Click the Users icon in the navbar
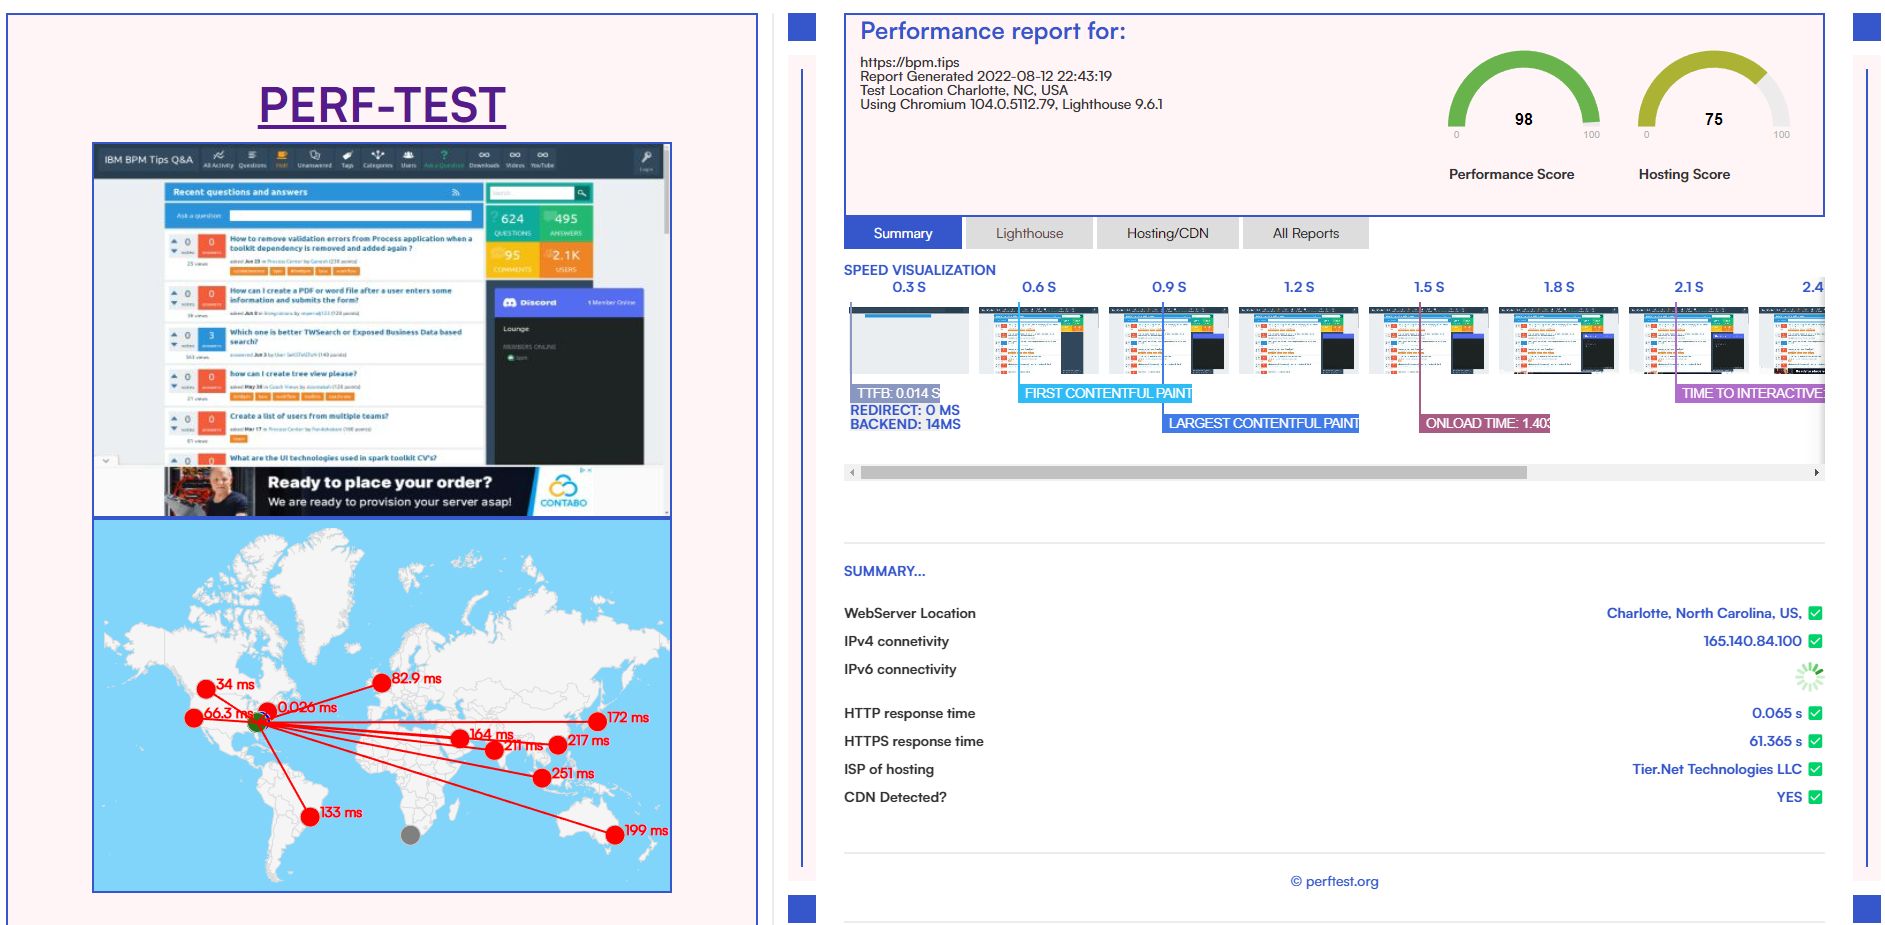Image resolution: width=1885 pixels, height=925 pixels. (x=408, y=158)
